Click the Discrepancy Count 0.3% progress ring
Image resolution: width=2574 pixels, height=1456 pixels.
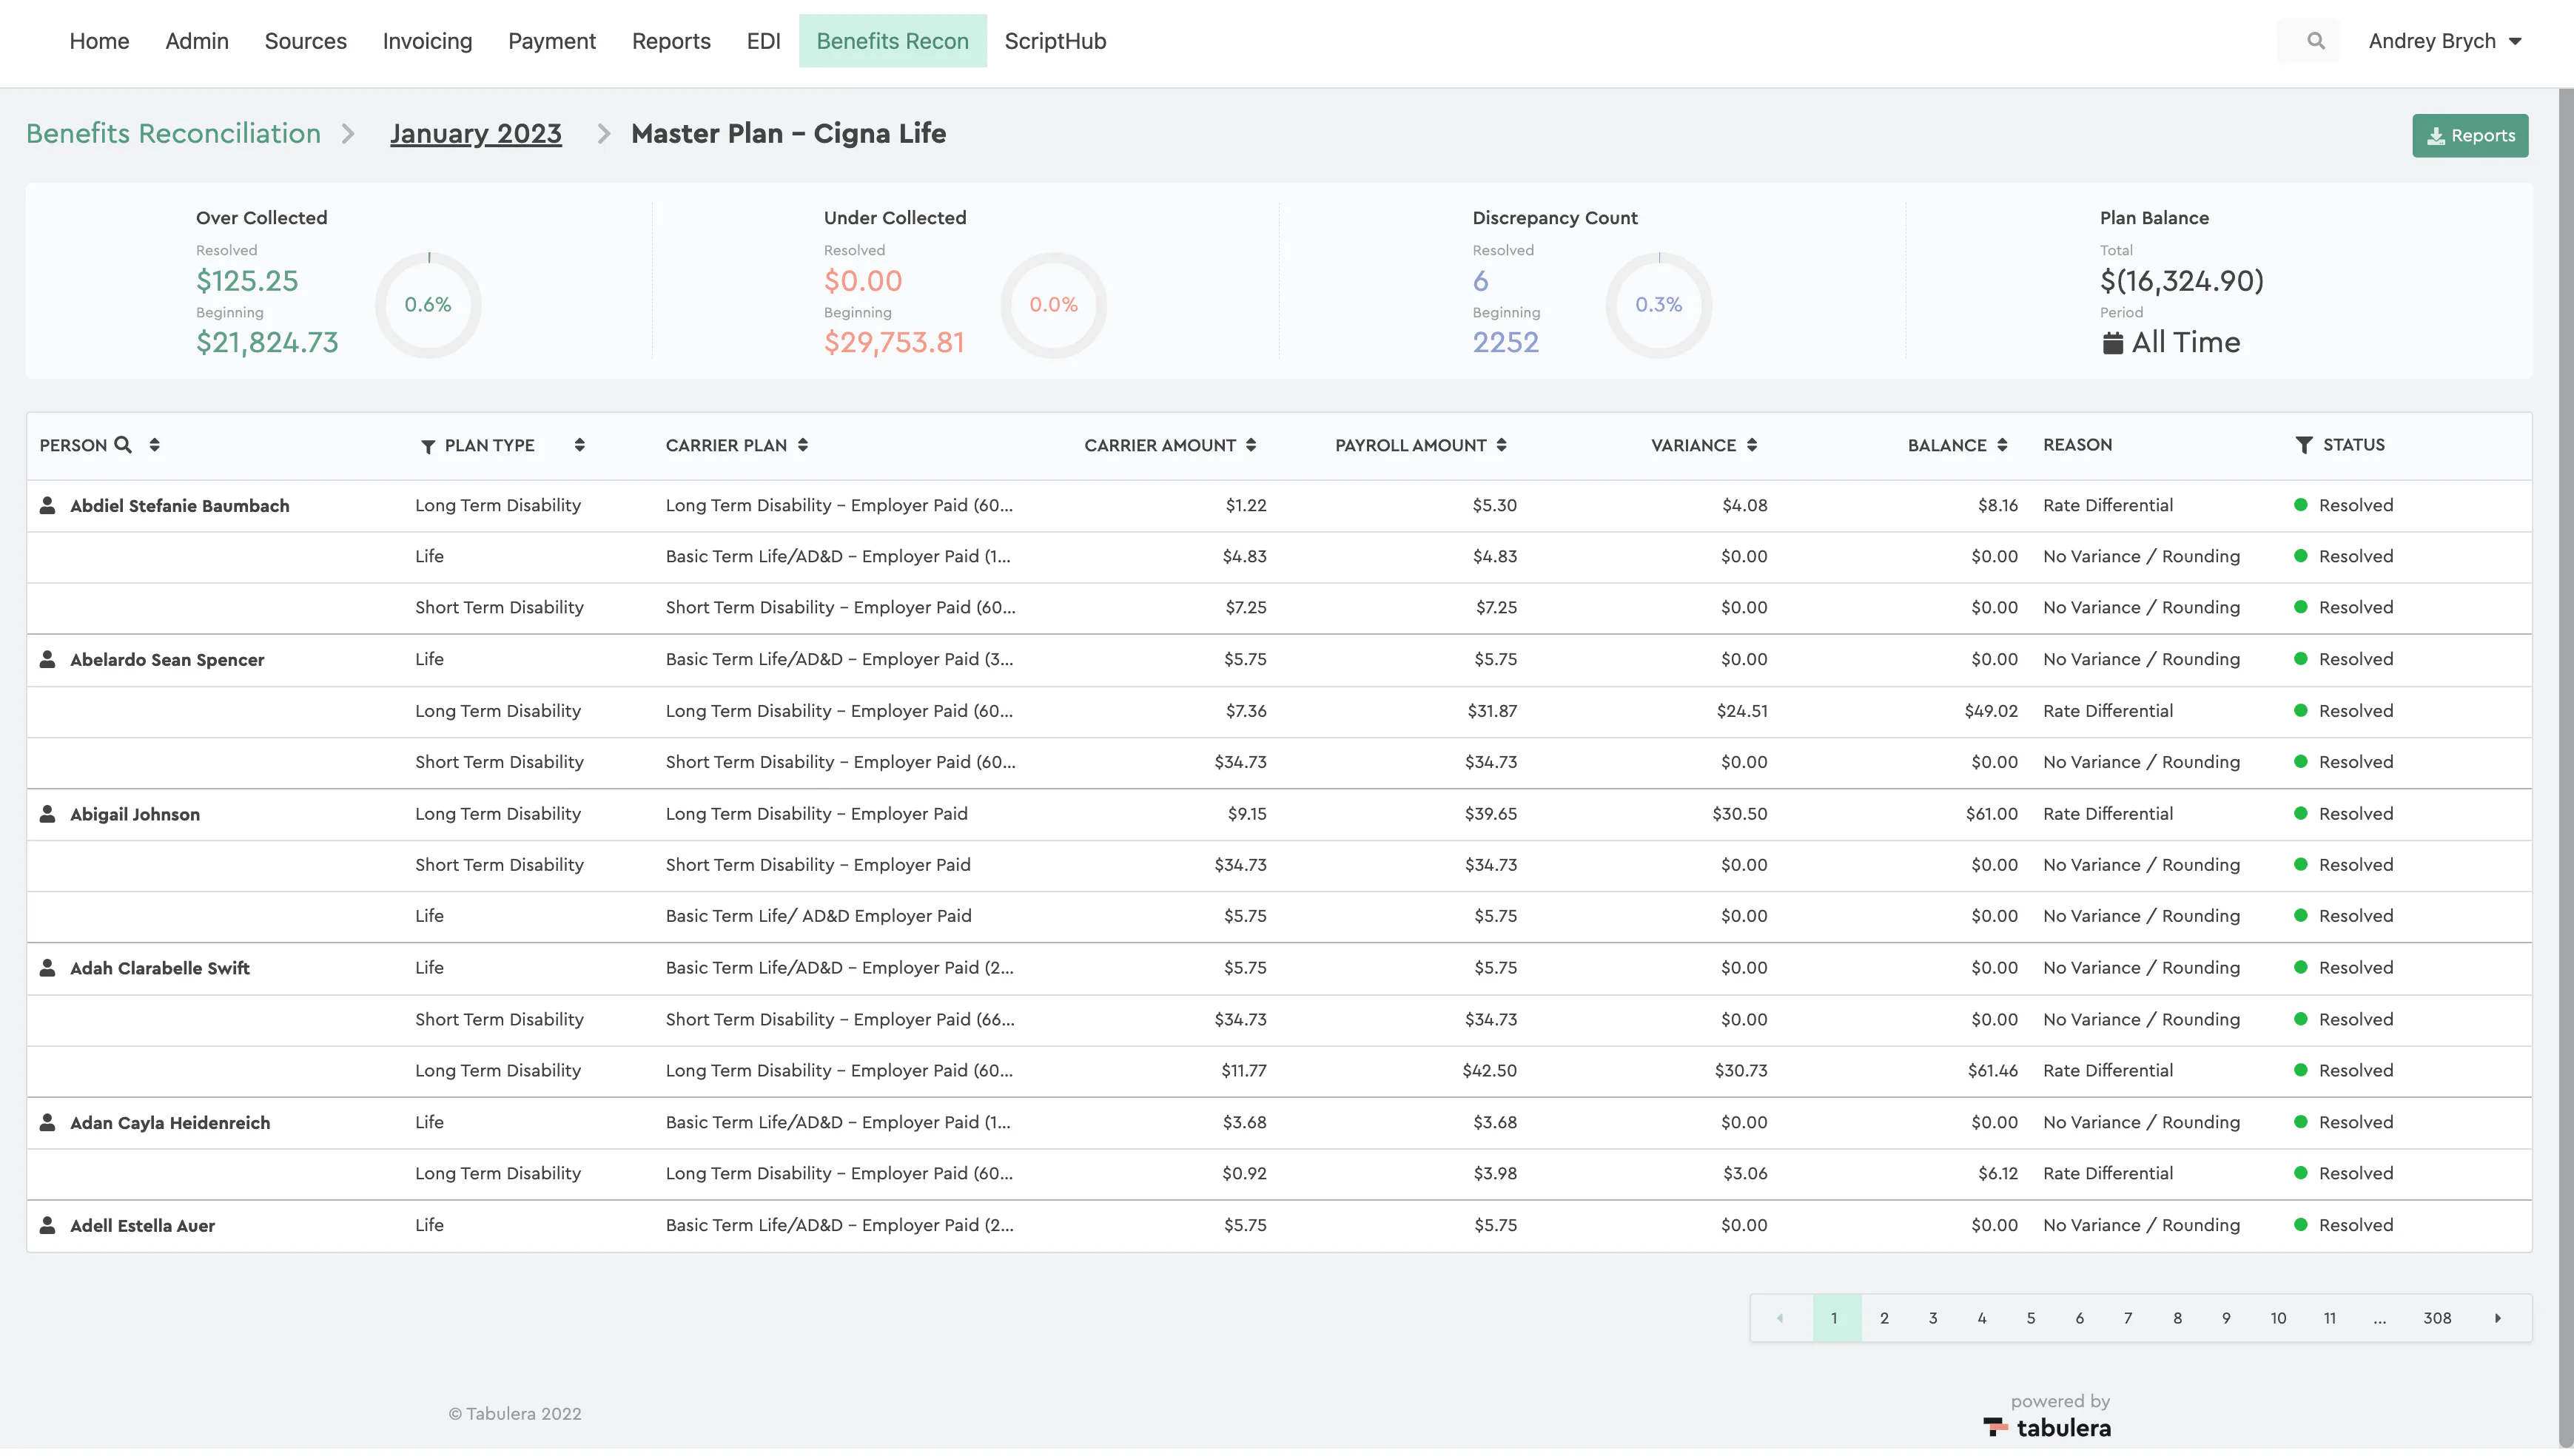[1658, 305]
